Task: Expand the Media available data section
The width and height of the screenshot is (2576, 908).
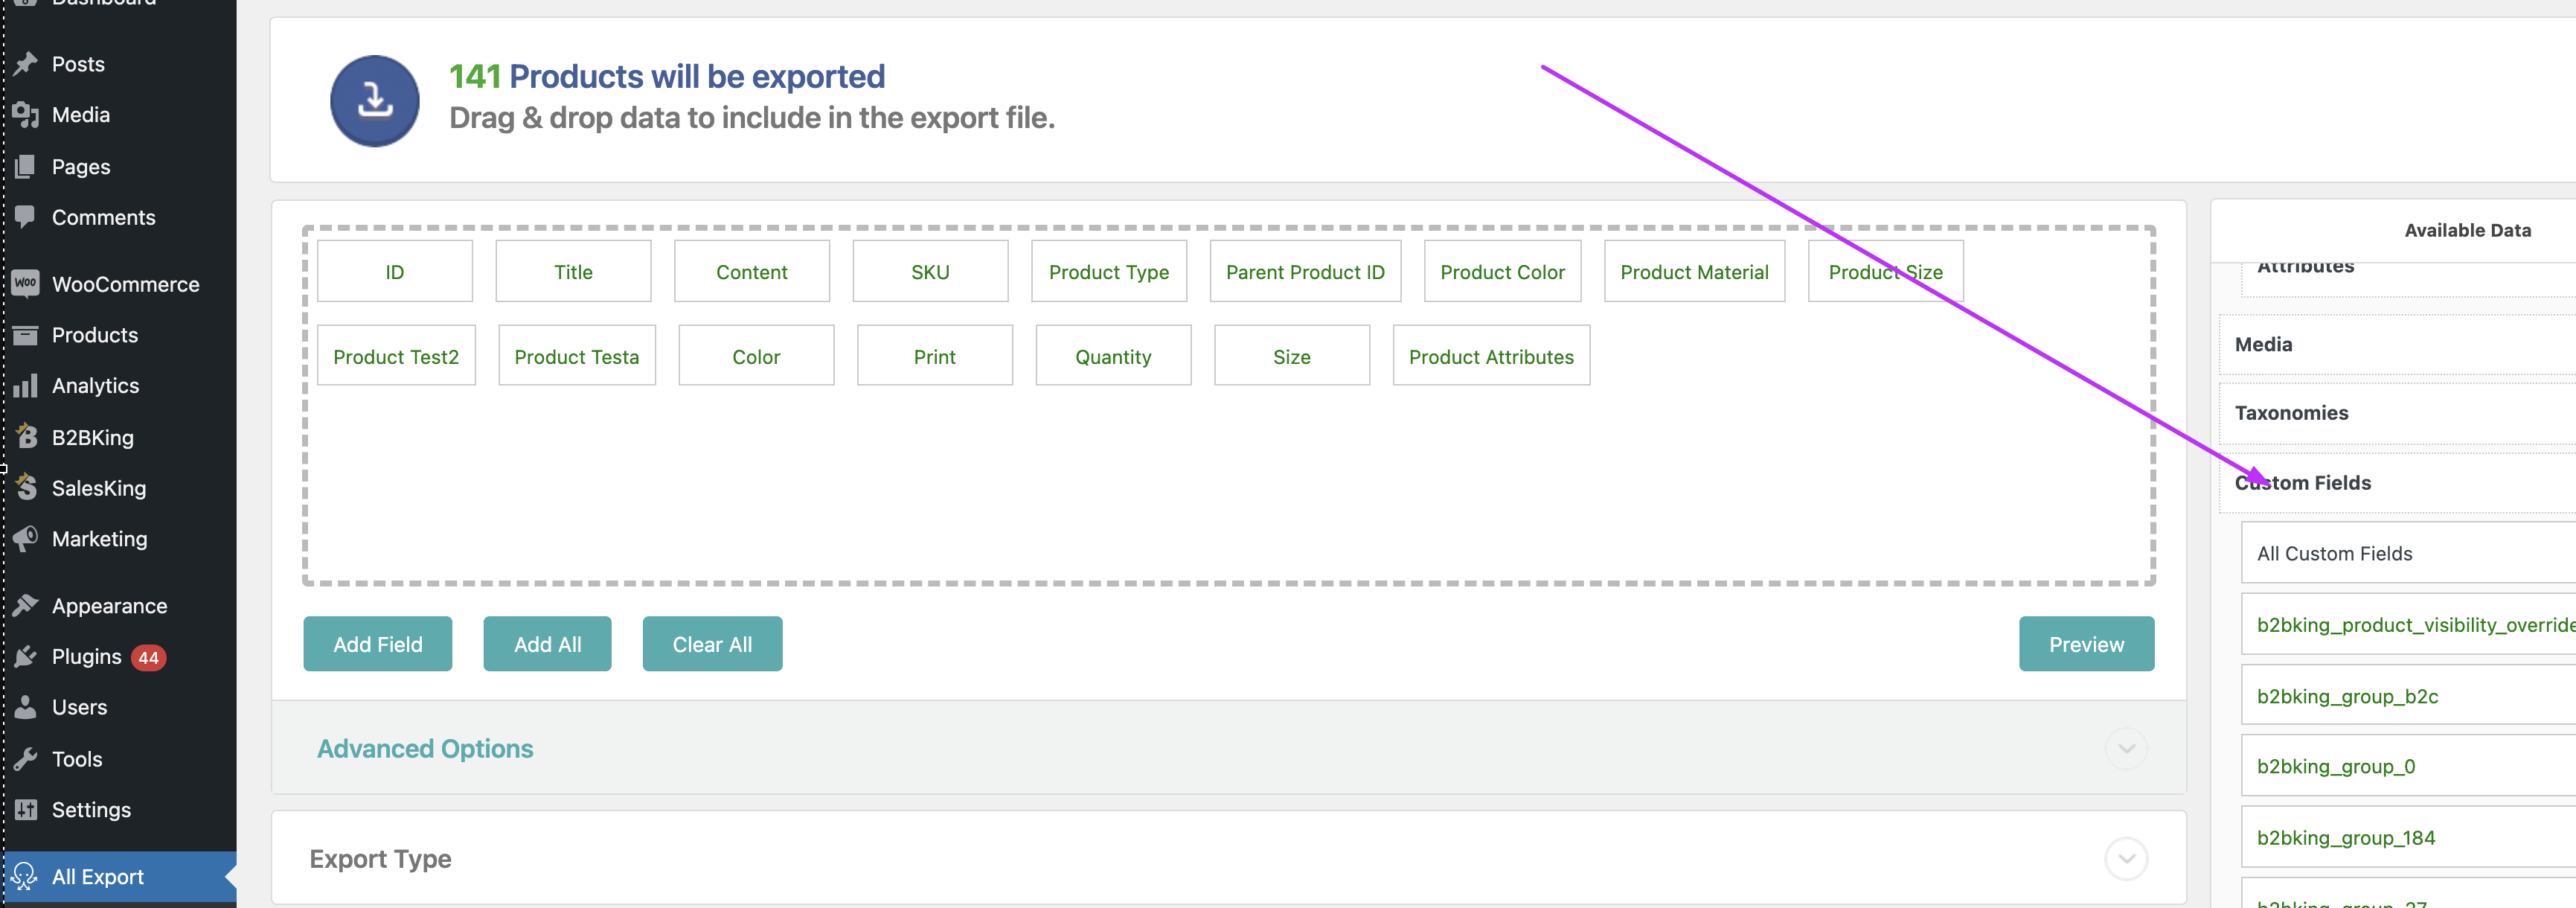Action: [2397, 345]
